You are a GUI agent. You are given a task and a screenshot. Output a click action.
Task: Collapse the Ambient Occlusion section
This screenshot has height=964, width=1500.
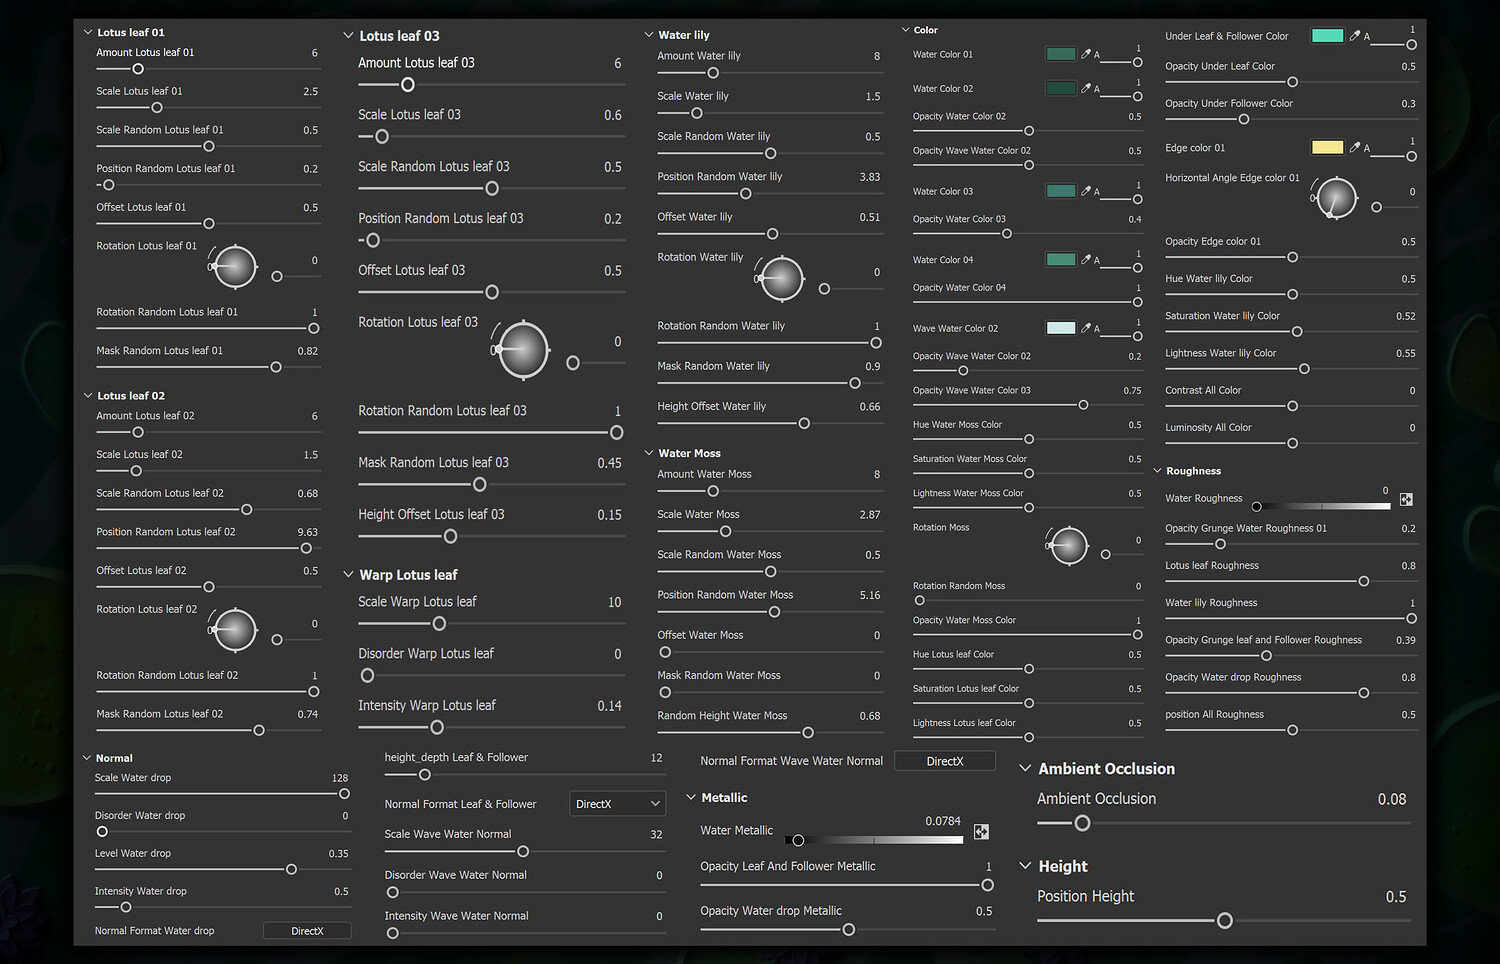point(1025,768)
